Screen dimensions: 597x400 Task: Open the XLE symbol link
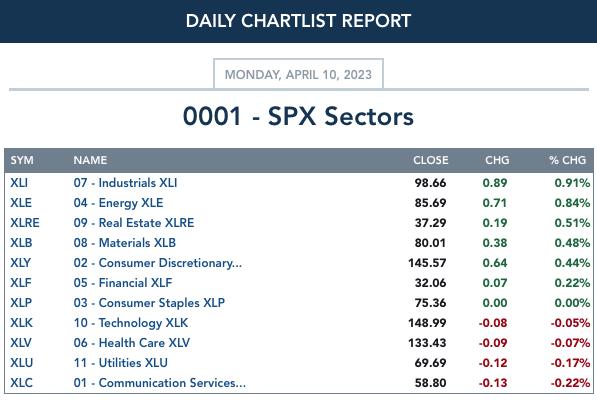point(21,203)
